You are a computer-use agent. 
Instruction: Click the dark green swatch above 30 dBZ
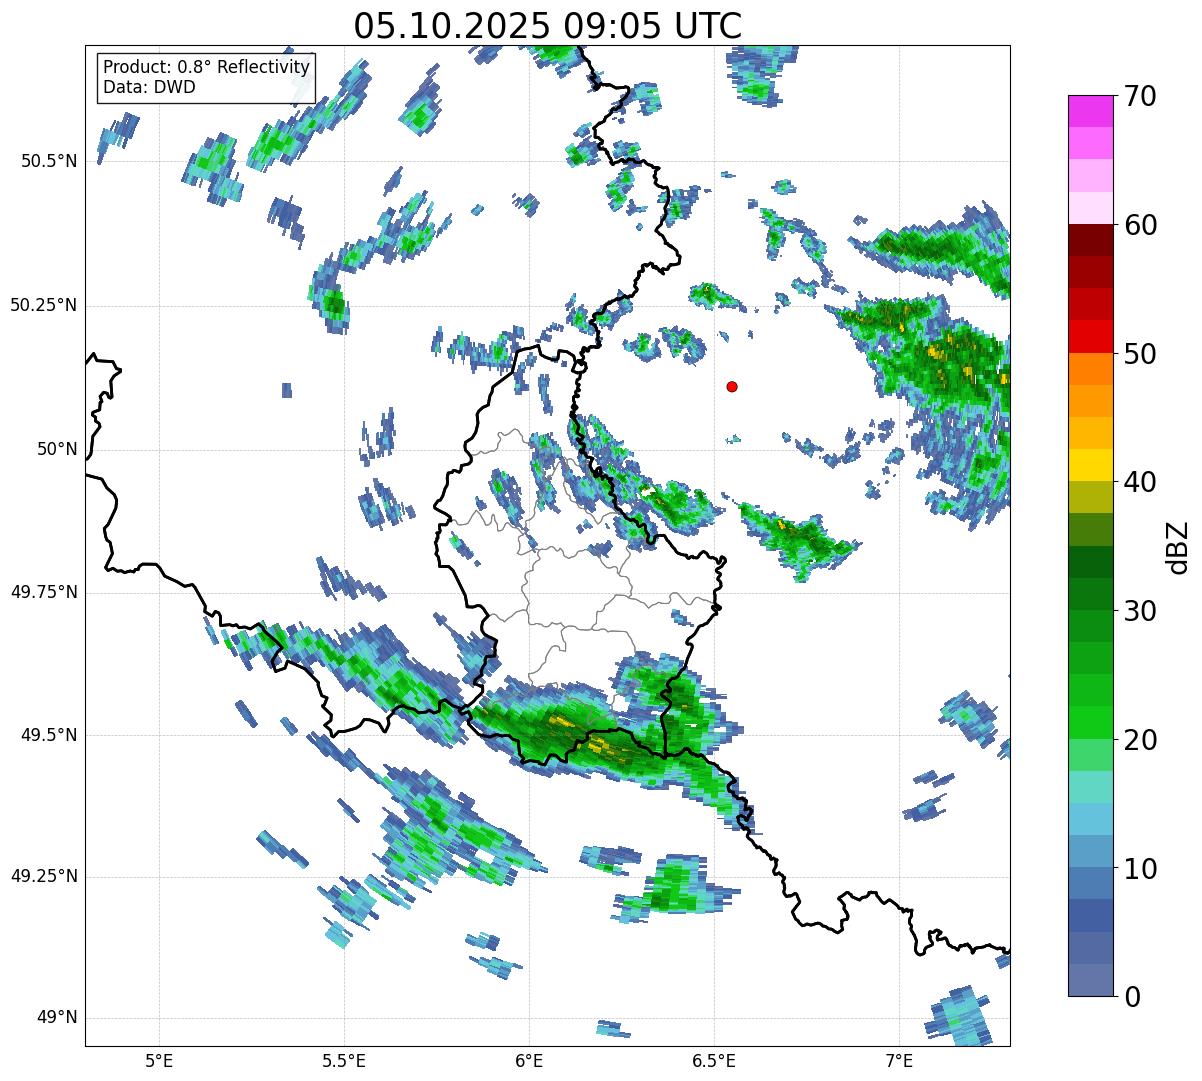pyautogui.click(x=1091, y=594)
